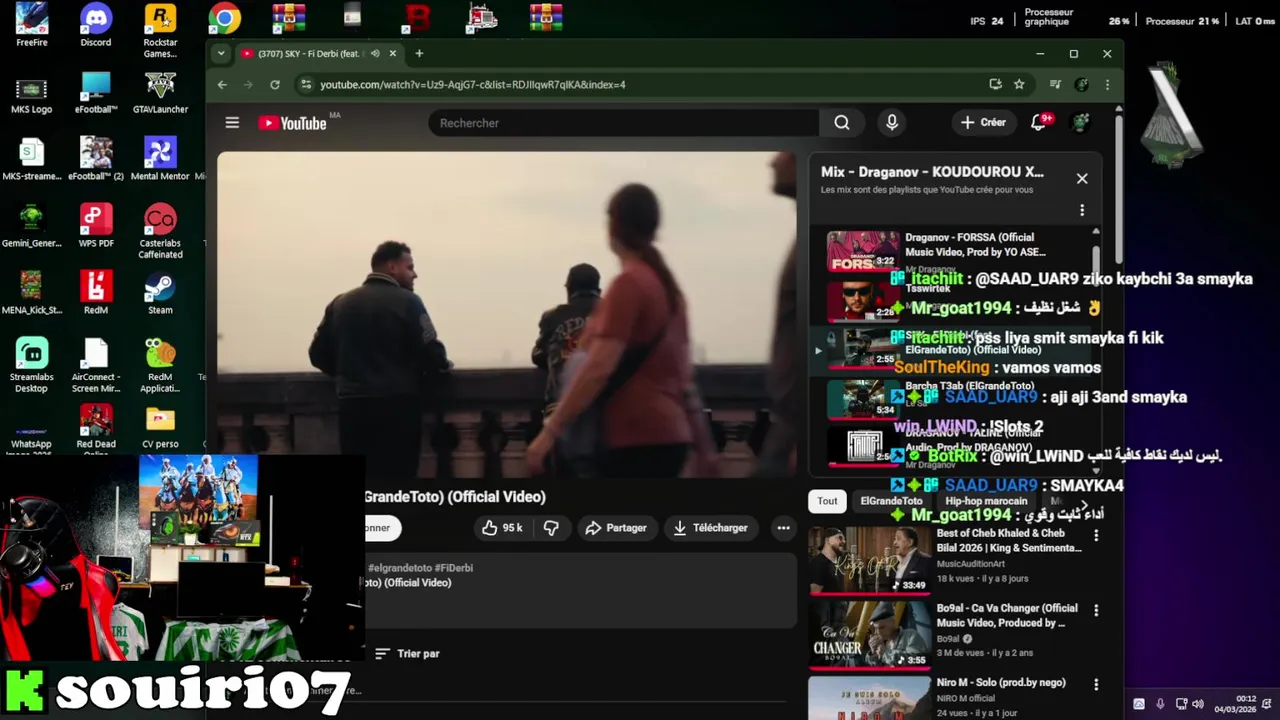Open the Niro M - Solo video title
The image size is (1280, 720).
tap(1001, 683)
